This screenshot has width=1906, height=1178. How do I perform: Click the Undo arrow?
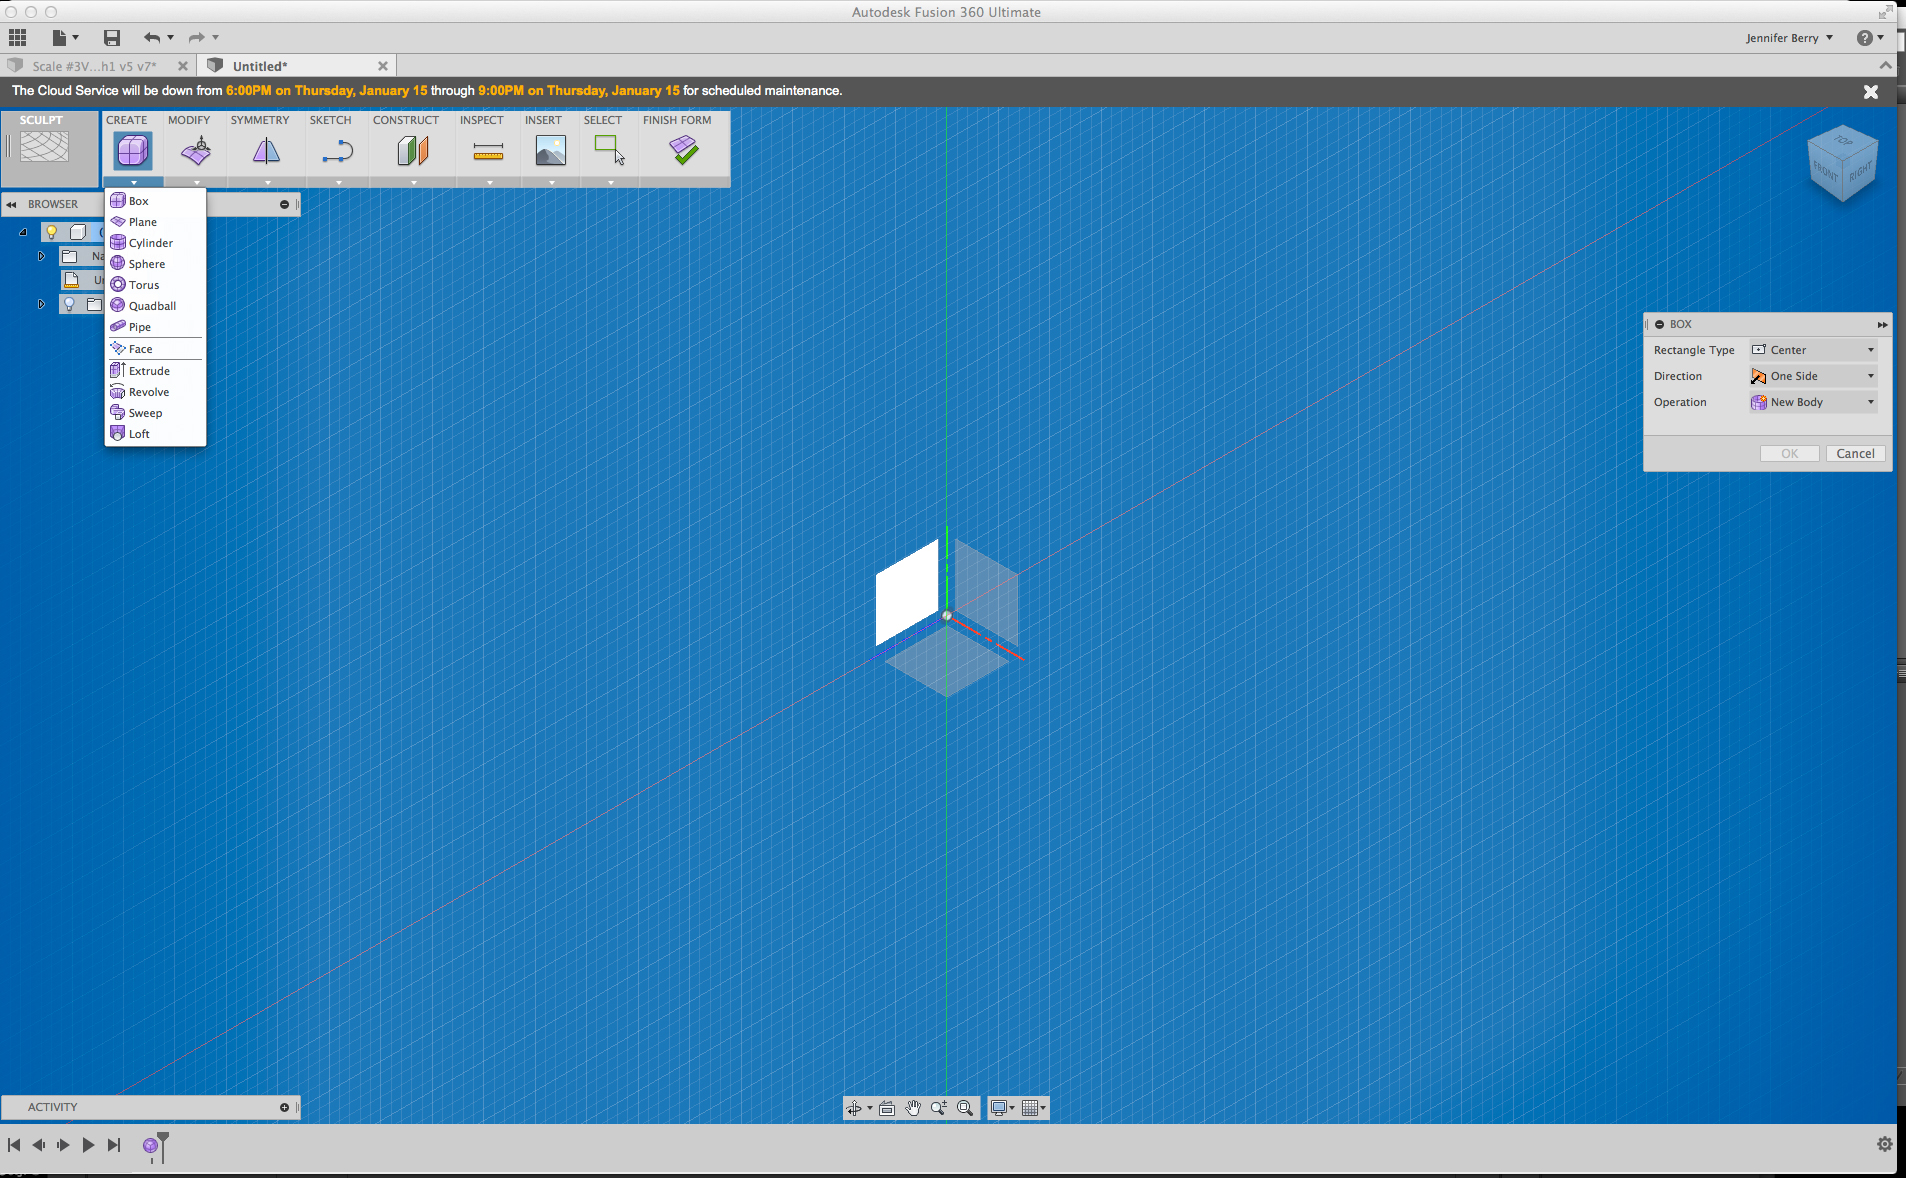point(152,38)
